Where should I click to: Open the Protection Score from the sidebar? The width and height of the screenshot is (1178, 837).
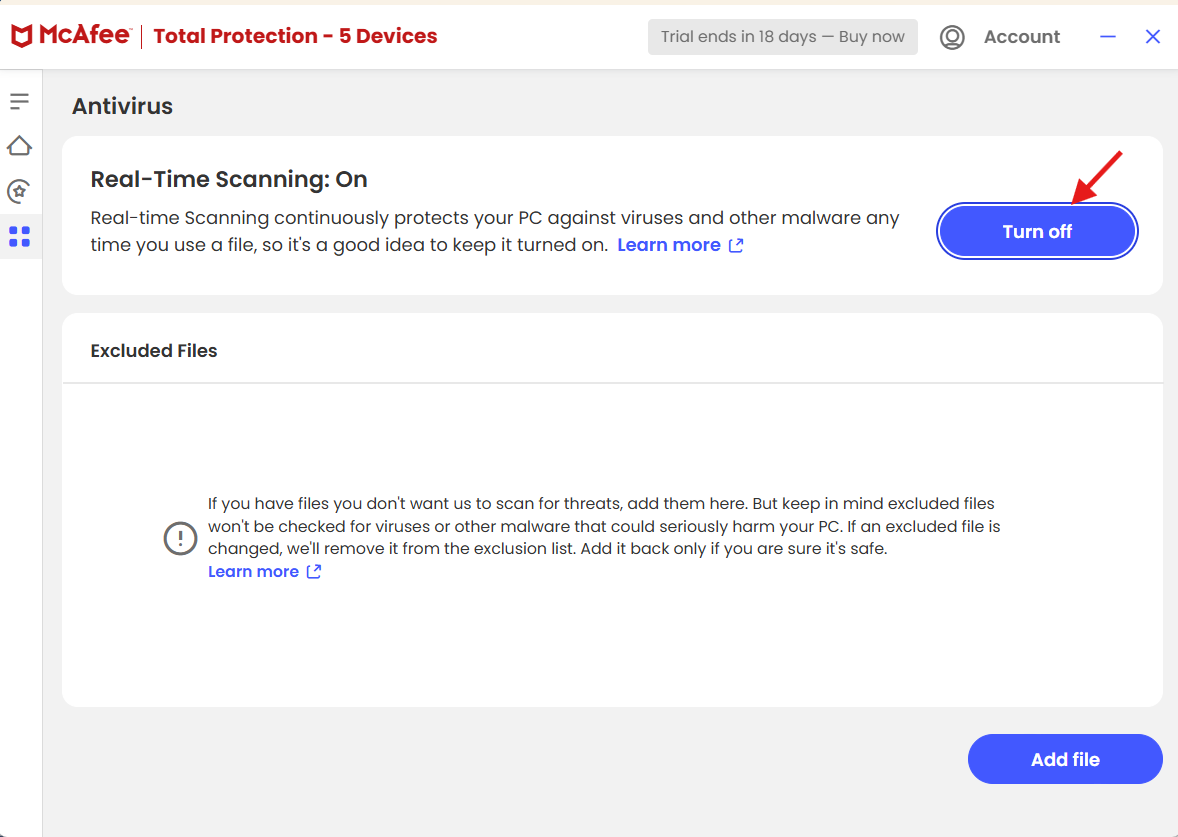coord(20,191)
